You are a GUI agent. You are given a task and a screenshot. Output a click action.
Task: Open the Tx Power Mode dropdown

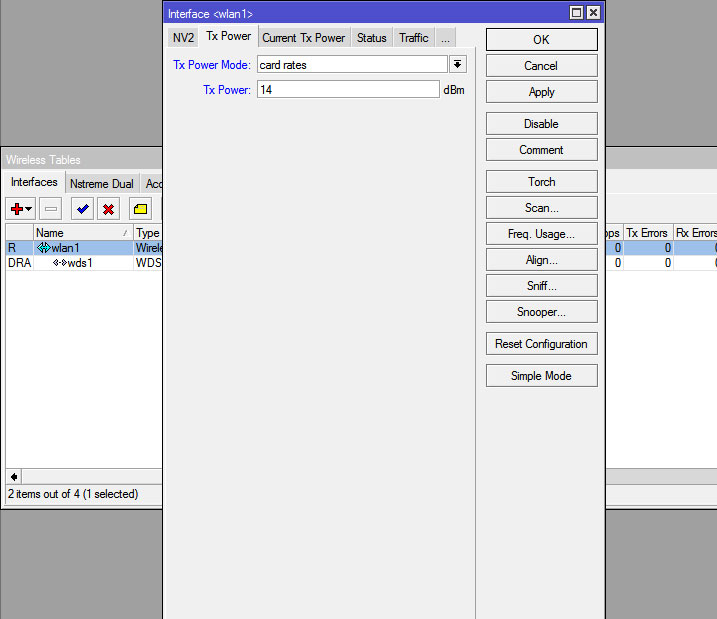tap(458, 64)
